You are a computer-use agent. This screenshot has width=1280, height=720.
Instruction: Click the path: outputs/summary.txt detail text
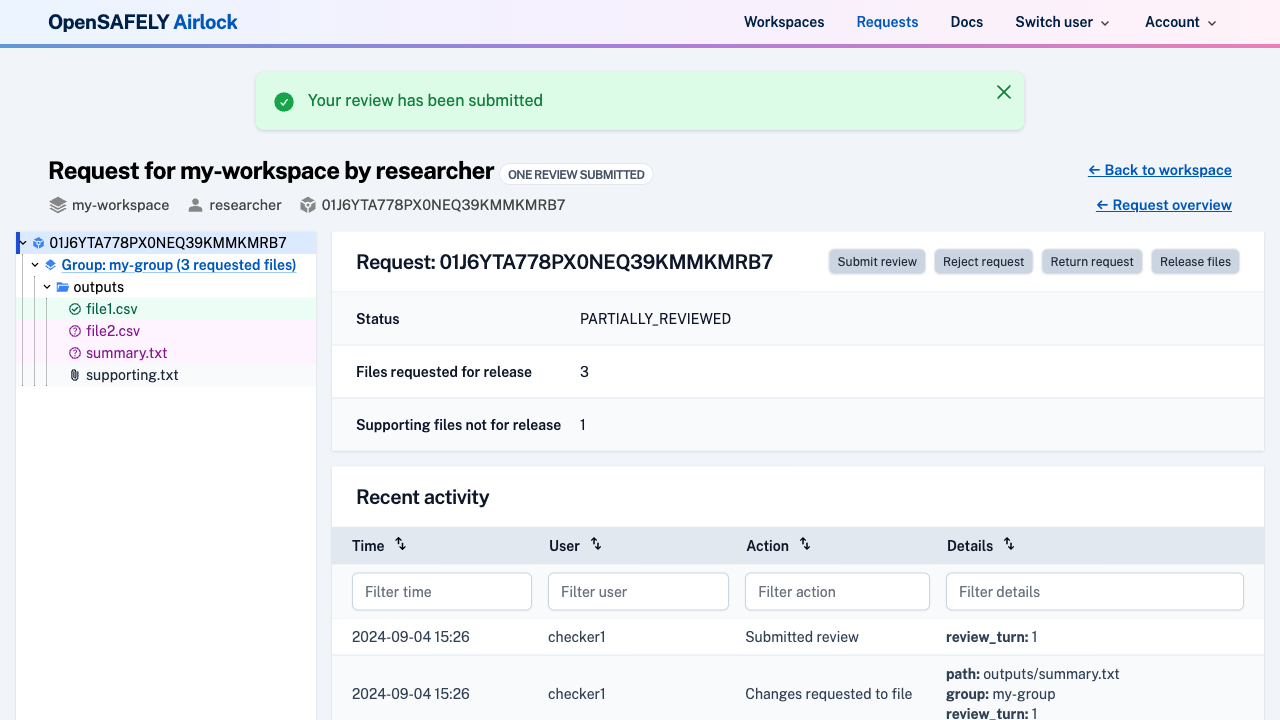[1033, 674]
